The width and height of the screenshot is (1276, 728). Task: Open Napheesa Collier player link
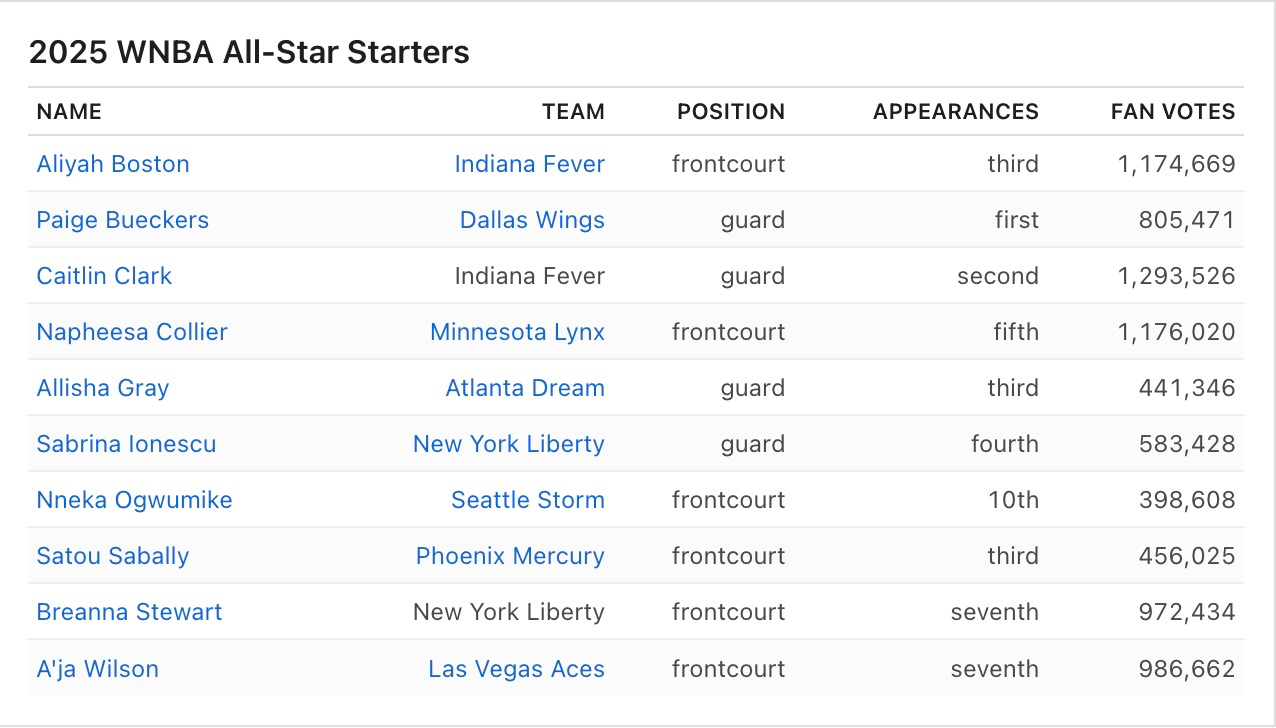[132, 332]
